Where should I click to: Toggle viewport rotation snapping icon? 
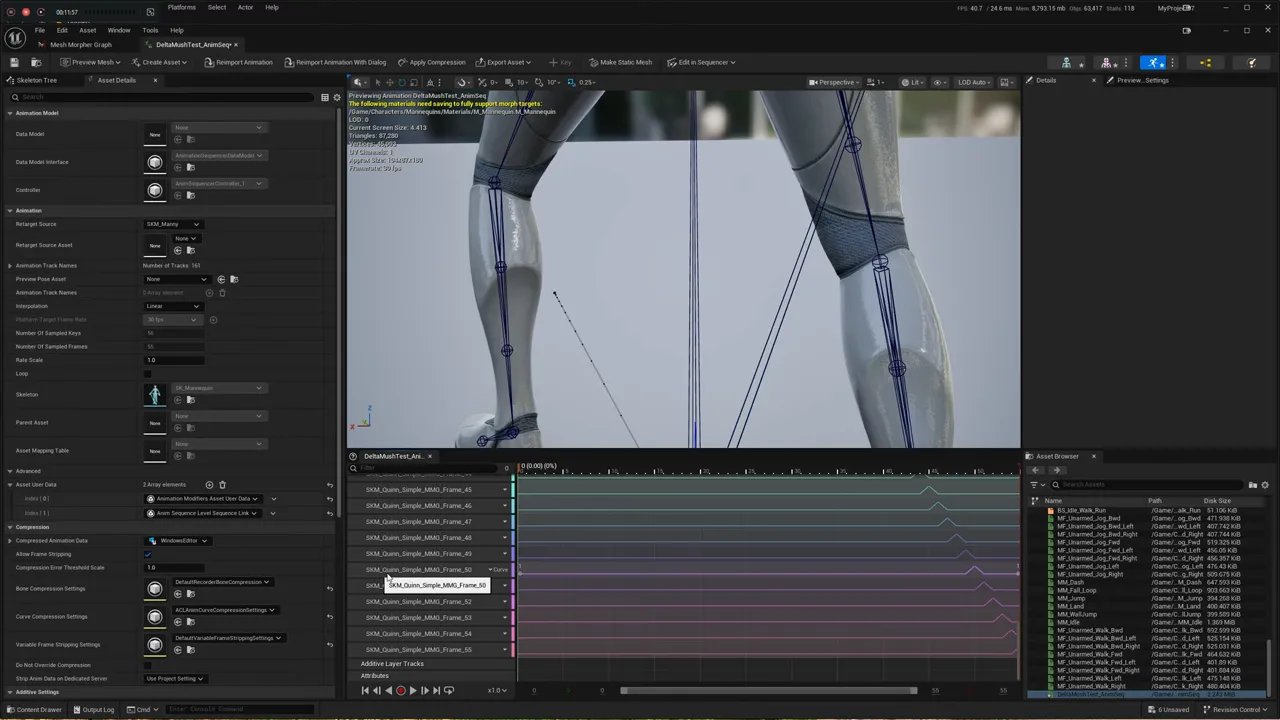coord(538,82)
